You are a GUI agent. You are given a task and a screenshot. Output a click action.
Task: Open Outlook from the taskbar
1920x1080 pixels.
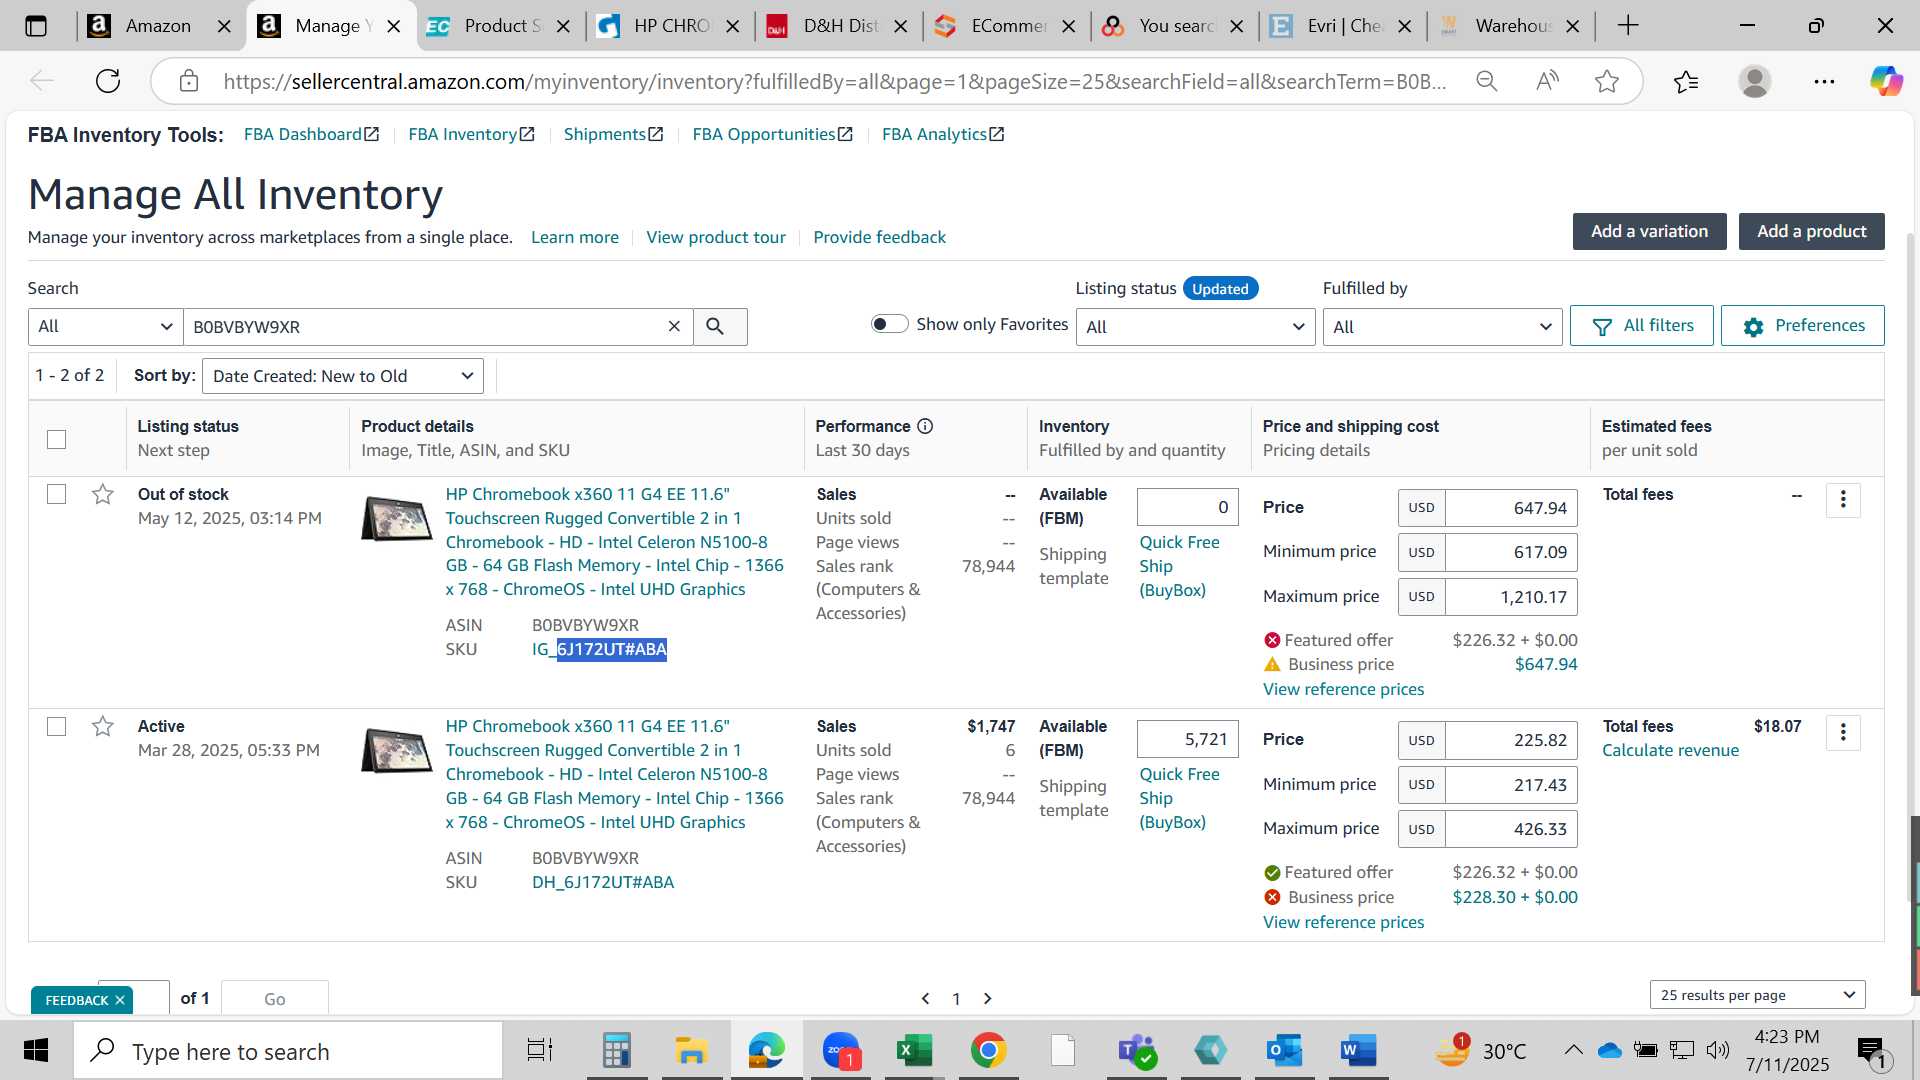(x=1284, y=1051)
